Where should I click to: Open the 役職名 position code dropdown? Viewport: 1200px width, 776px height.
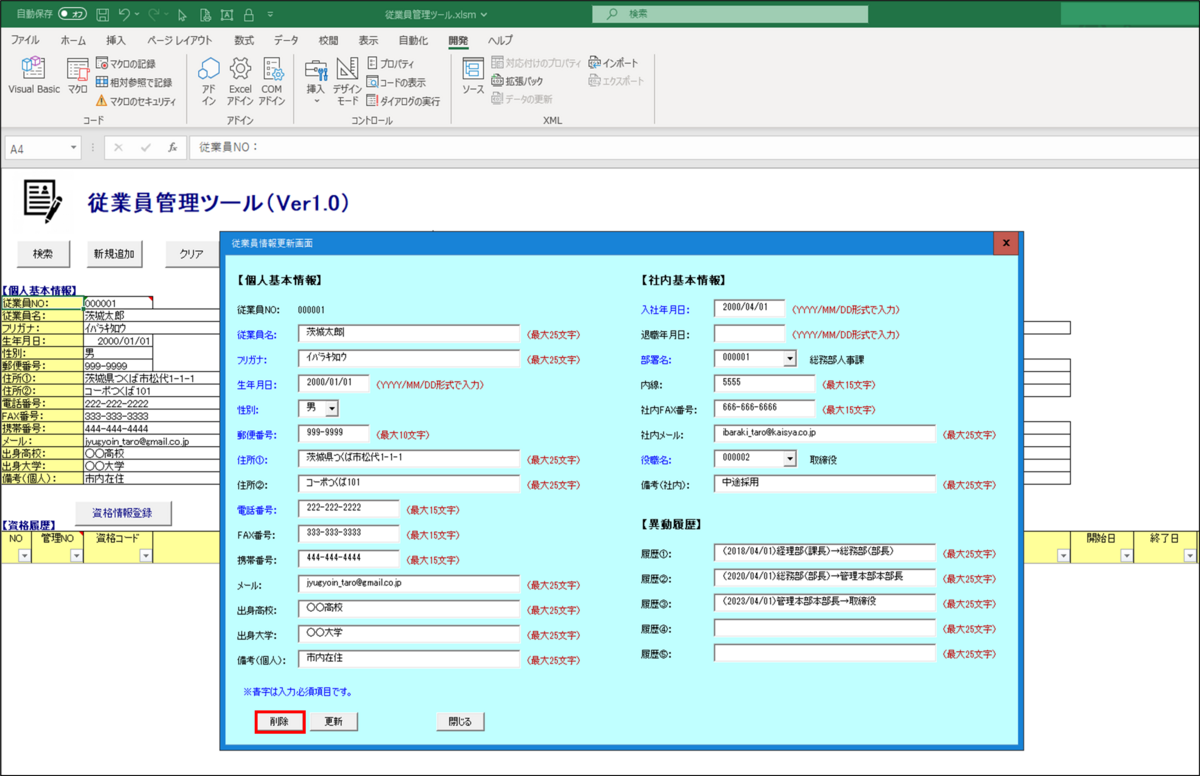coord(790,458)
